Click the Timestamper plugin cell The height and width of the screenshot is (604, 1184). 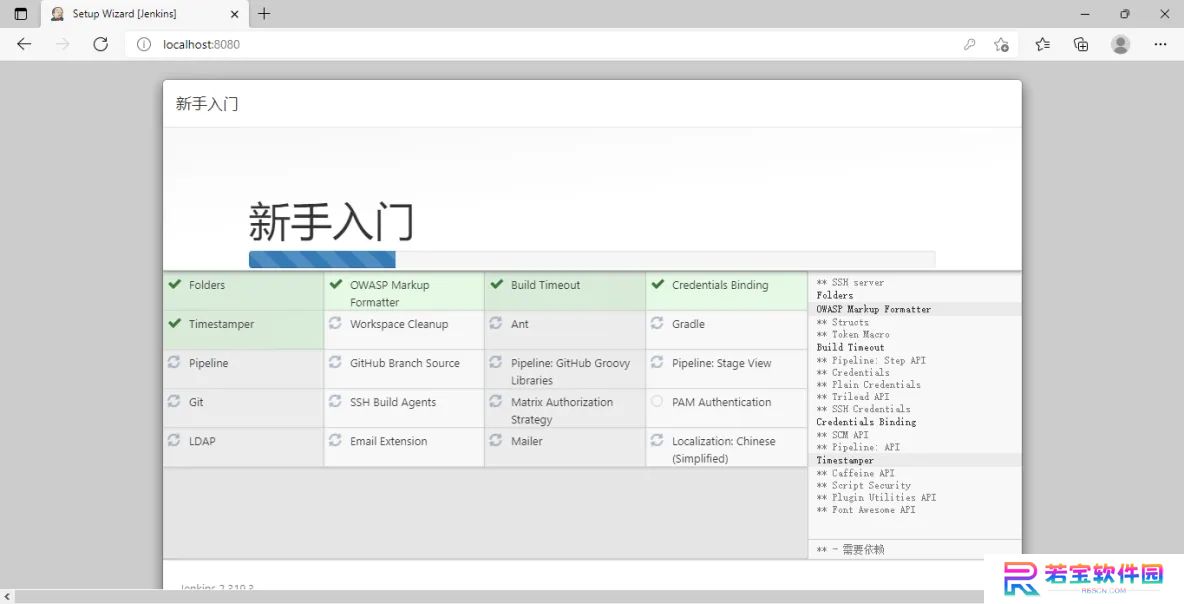tap(243, 330)
